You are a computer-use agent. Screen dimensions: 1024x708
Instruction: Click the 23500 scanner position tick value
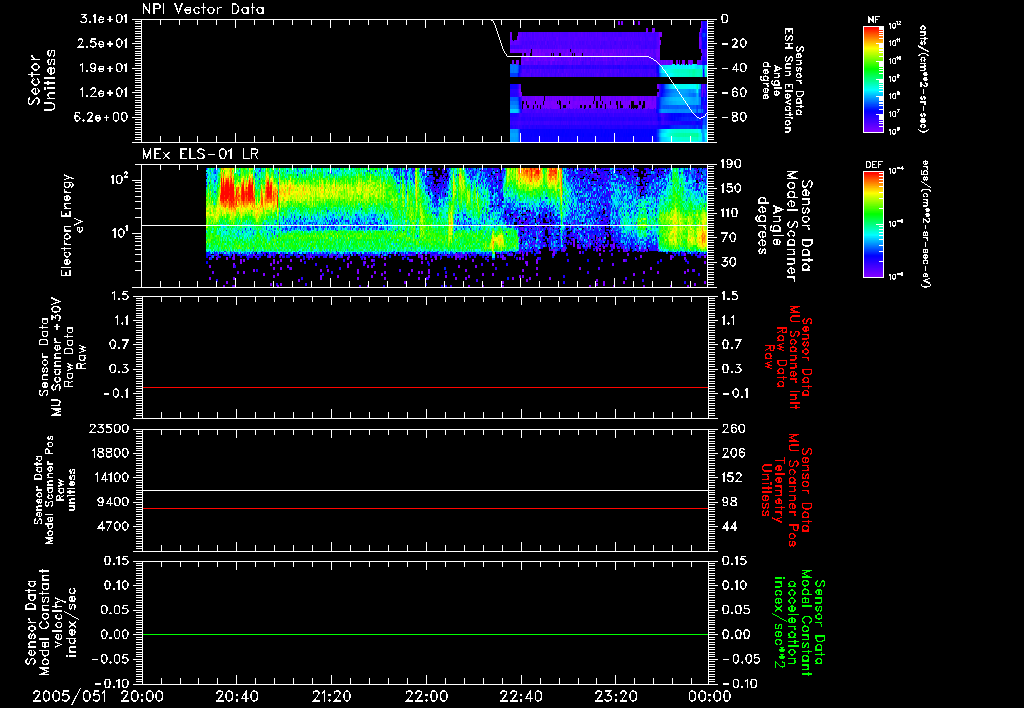[x=110, y=429]
